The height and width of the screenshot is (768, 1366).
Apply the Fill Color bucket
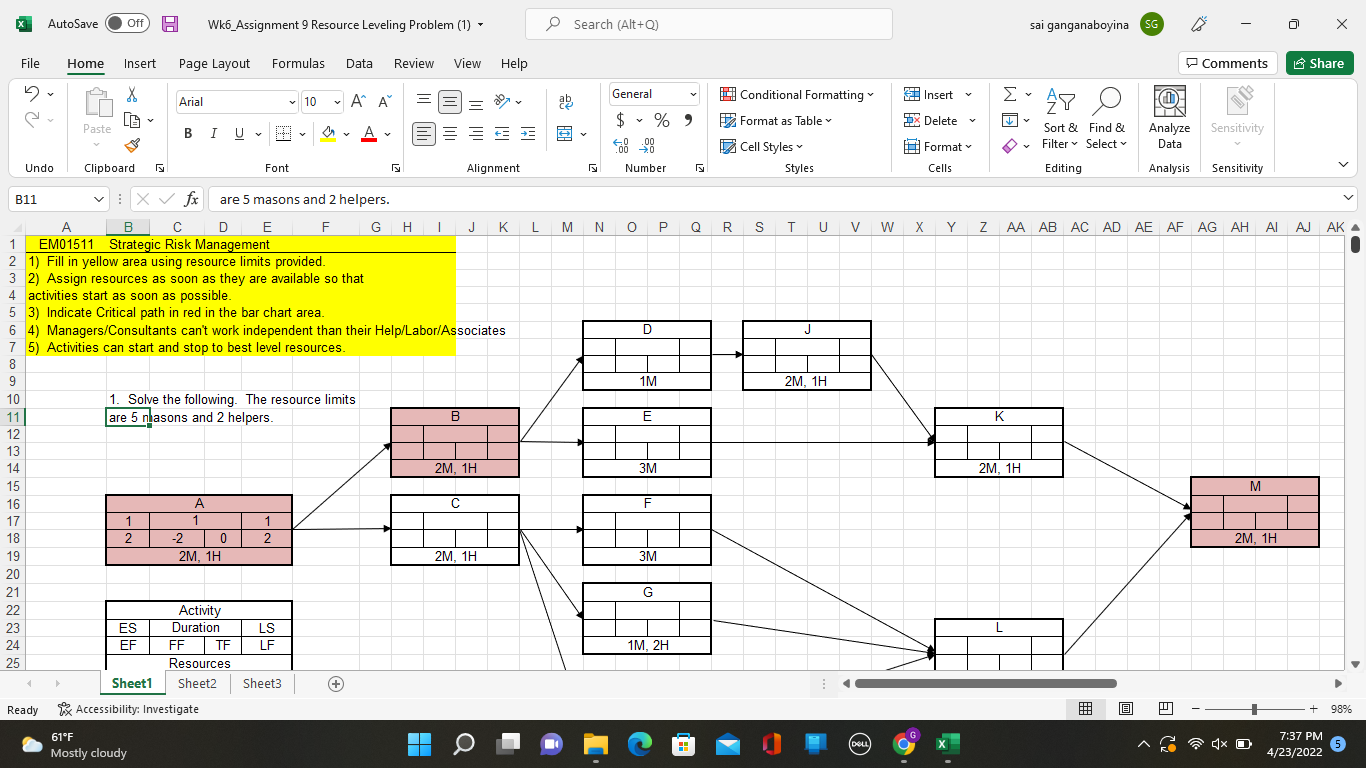pos(327,134)
